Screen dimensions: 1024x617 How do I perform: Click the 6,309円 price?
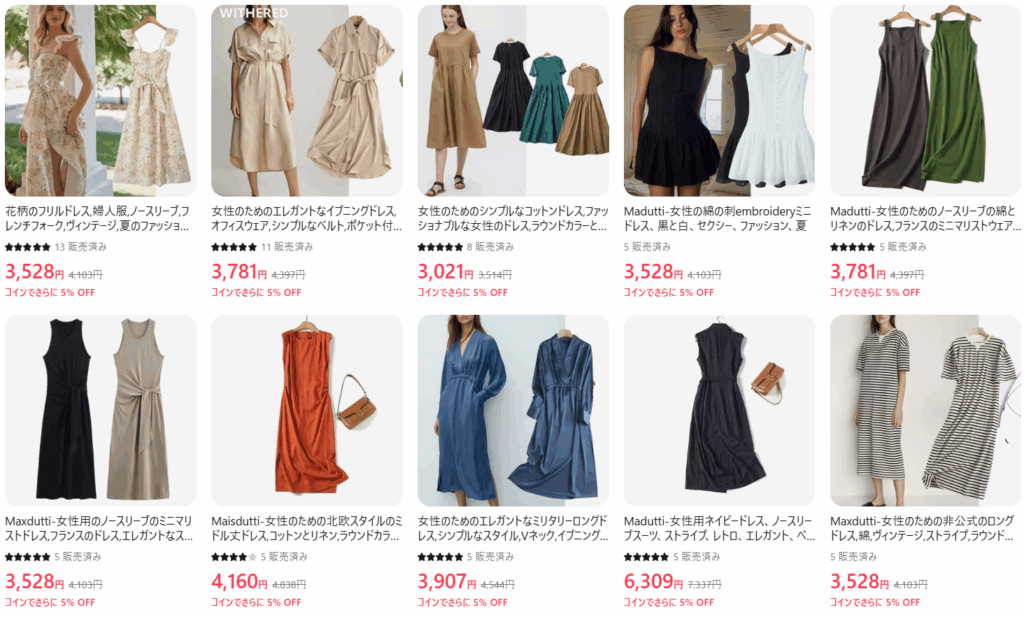(654, 581)
